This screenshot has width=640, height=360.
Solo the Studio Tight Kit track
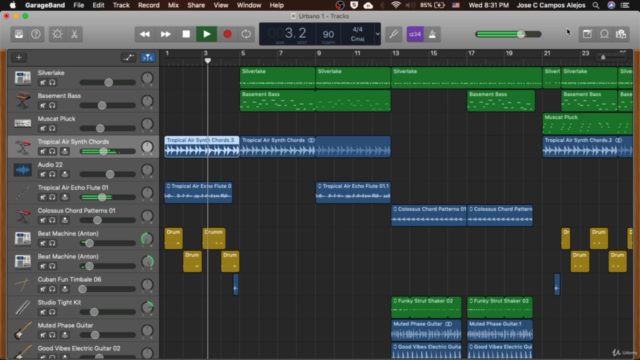pyautogui.click(x=52, y=312)
